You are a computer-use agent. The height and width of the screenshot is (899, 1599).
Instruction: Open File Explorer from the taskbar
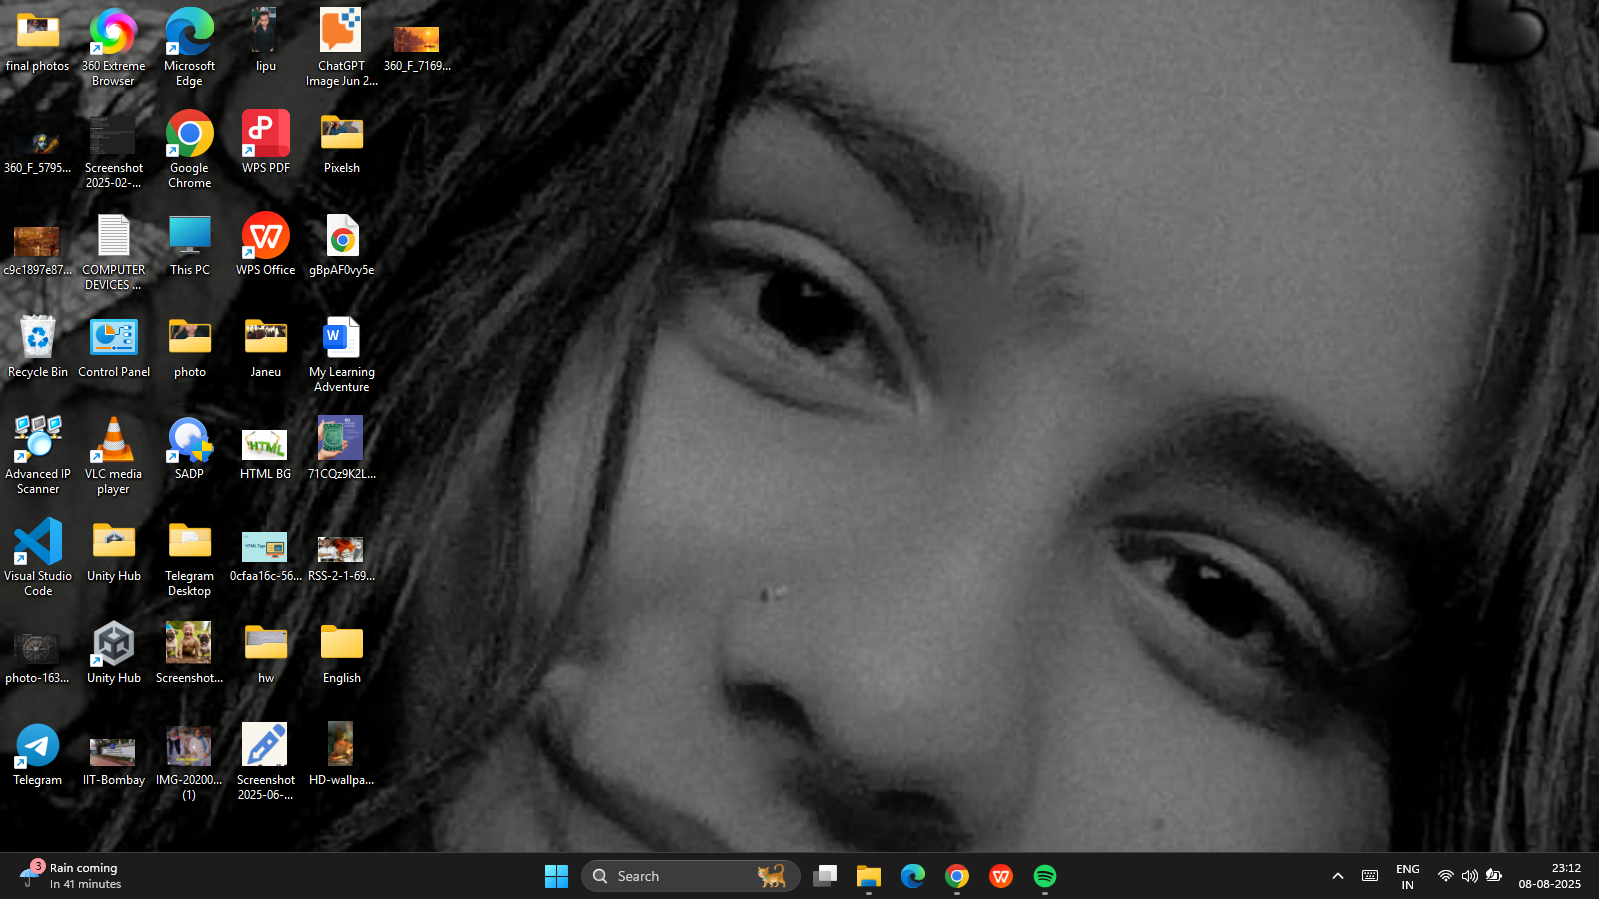click(868, 876)
